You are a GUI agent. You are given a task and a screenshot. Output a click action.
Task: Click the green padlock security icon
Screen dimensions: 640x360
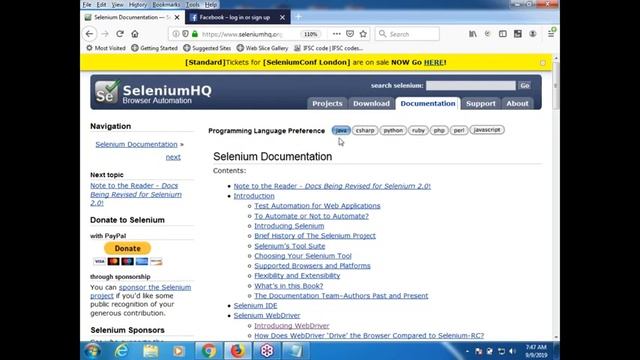click(x=195, y=34)
